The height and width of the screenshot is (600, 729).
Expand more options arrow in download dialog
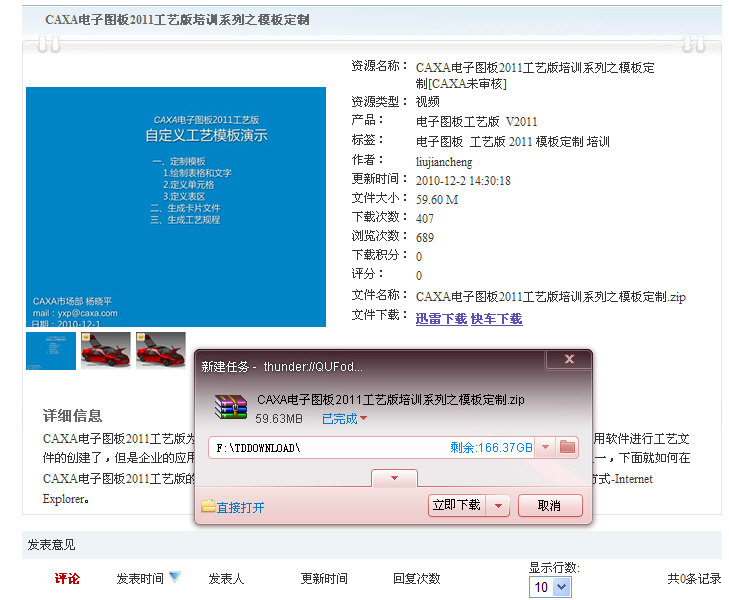[x=394, y=479]
